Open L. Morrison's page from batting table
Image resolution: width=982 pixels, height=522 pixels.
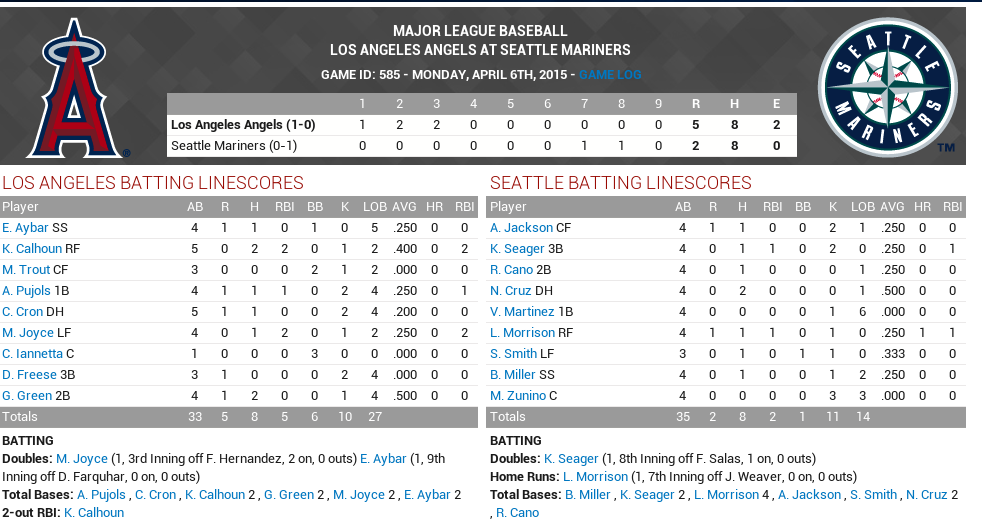coord(522,333)
